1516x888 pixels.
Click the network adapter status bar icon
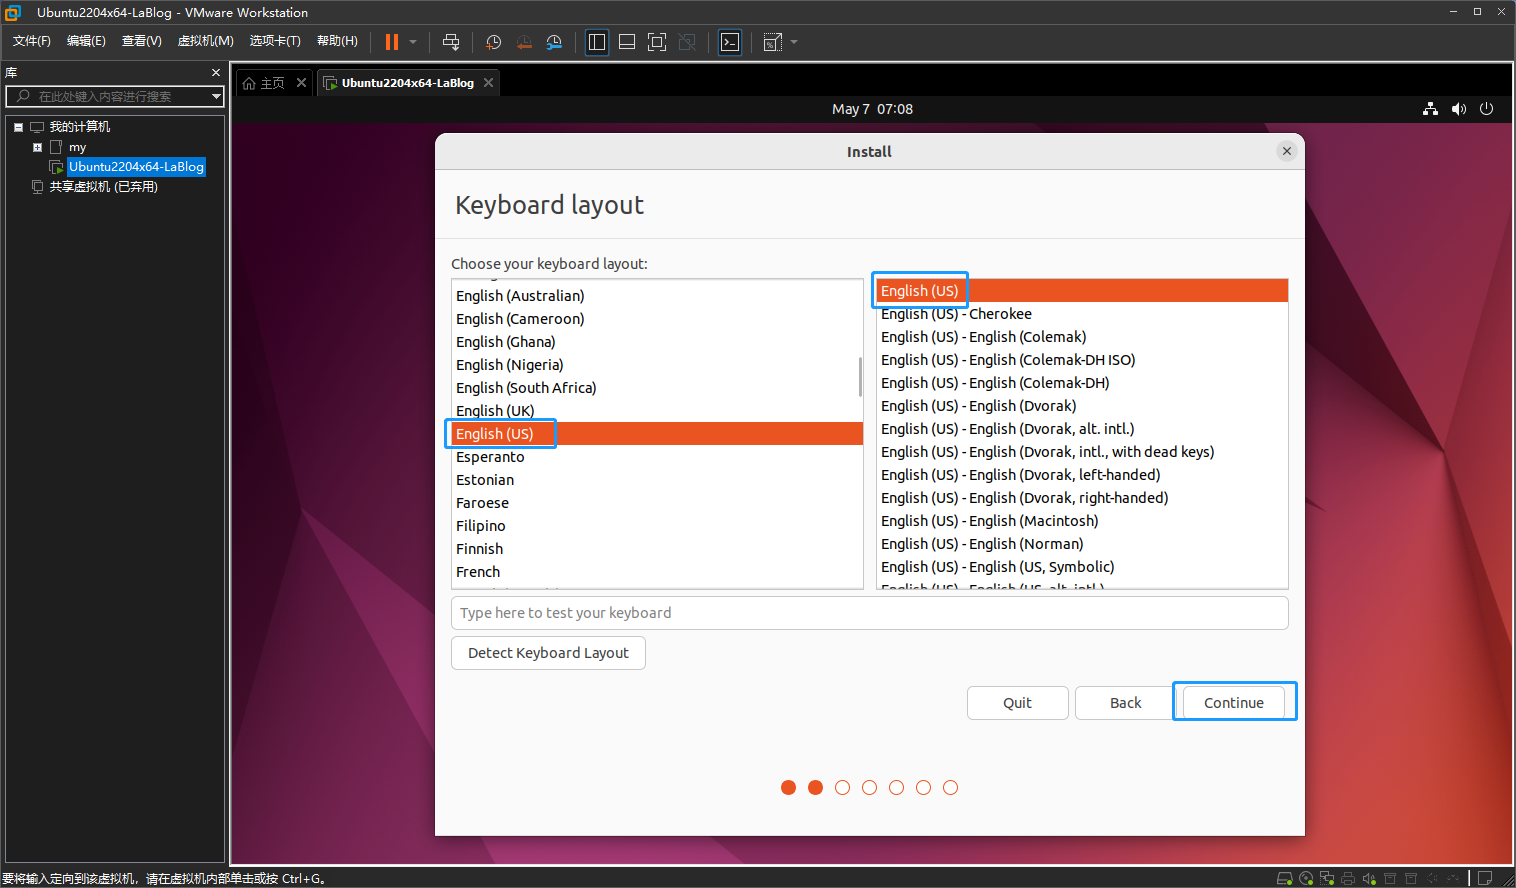pos(1327,879)
